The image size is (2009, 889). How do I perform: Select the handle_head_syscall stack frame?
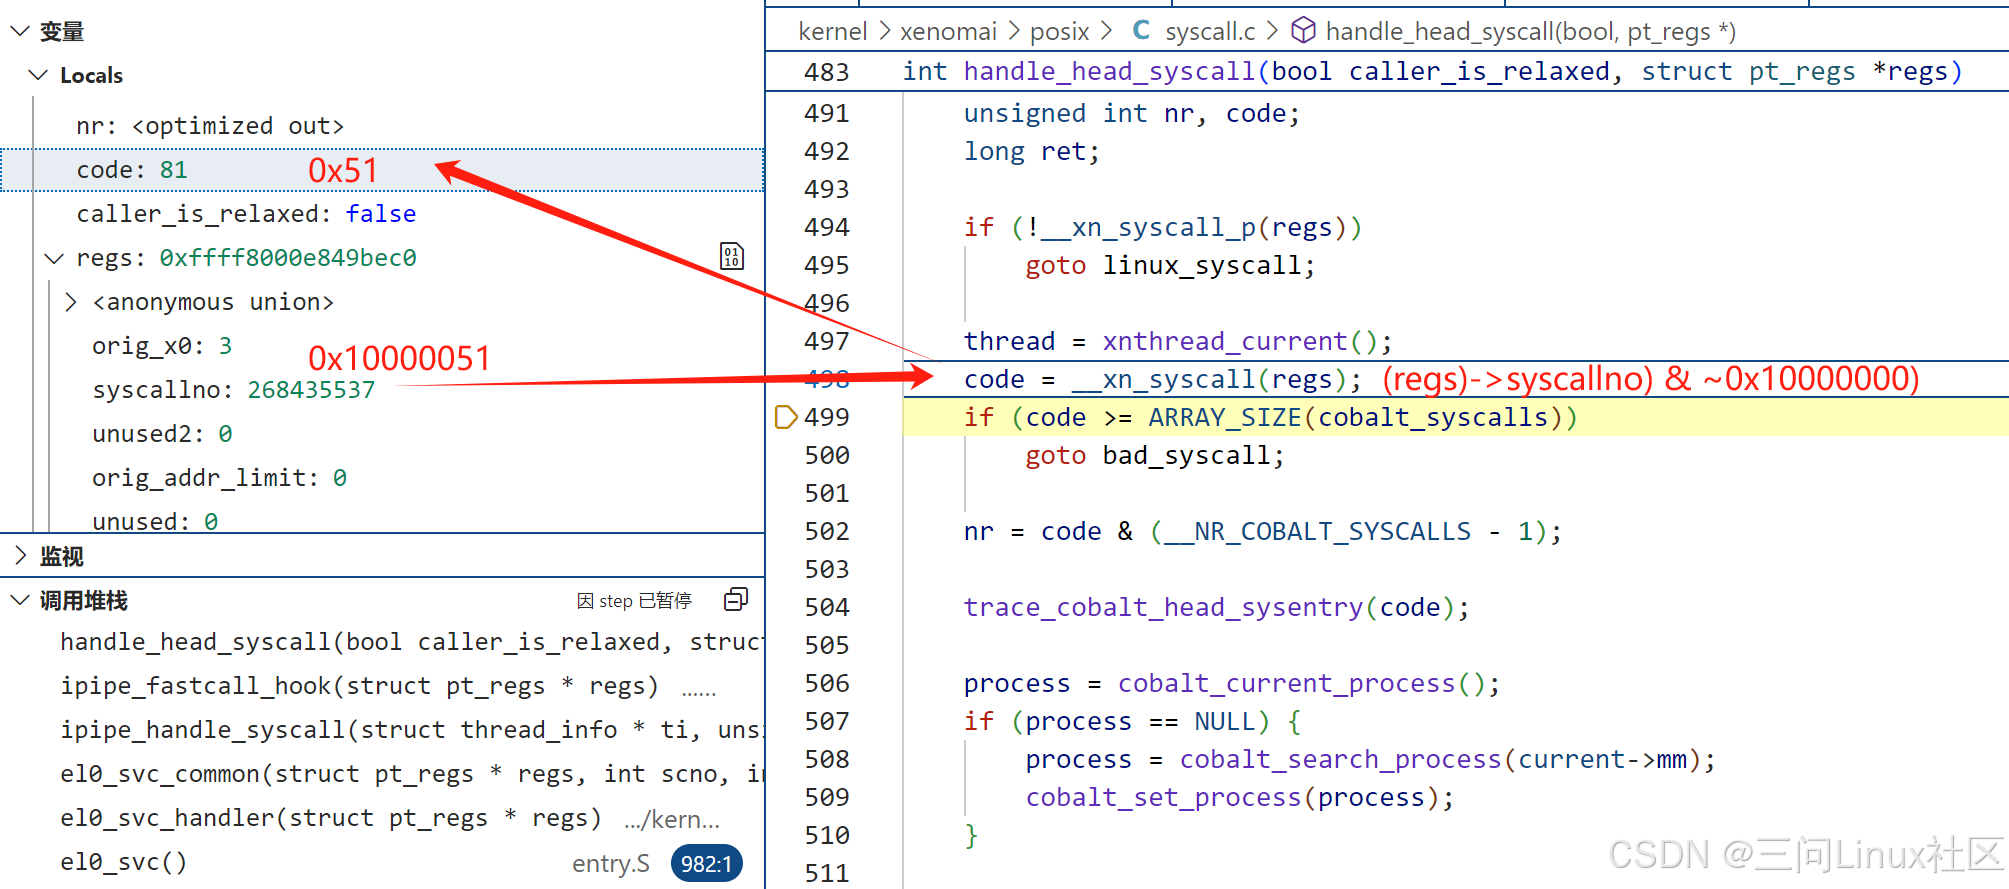tap(382, 642)
